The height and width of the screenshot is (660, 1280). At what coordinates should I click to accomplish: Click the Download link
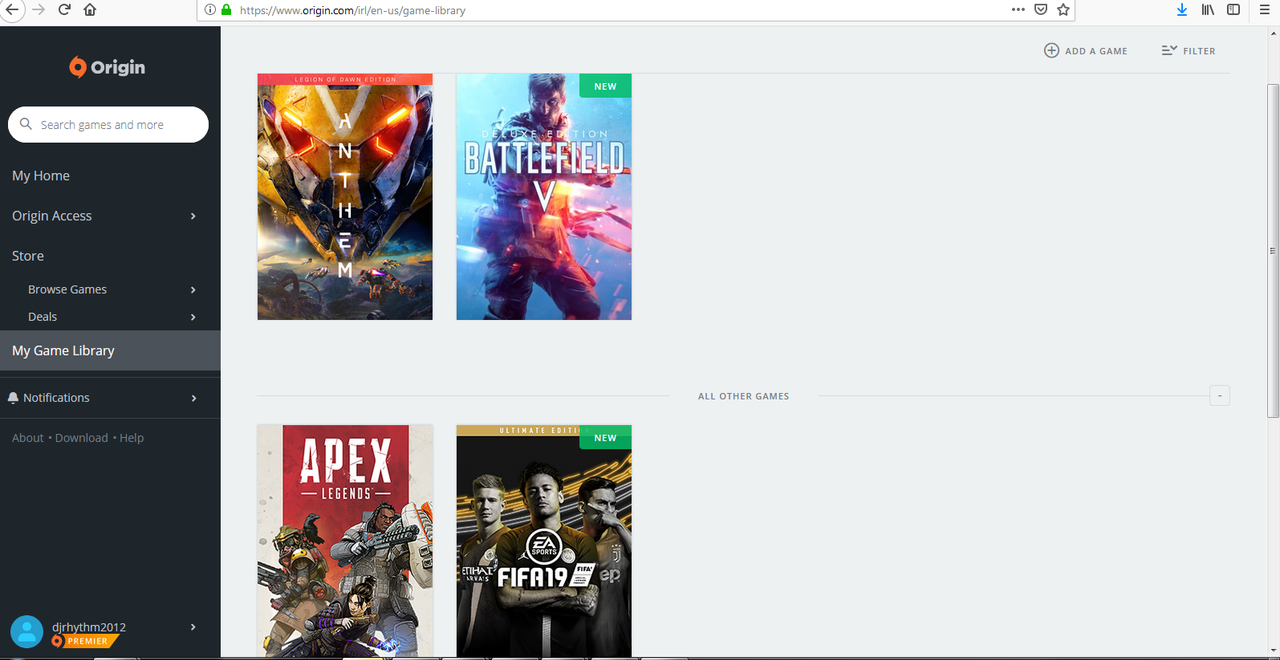(81, 438)
